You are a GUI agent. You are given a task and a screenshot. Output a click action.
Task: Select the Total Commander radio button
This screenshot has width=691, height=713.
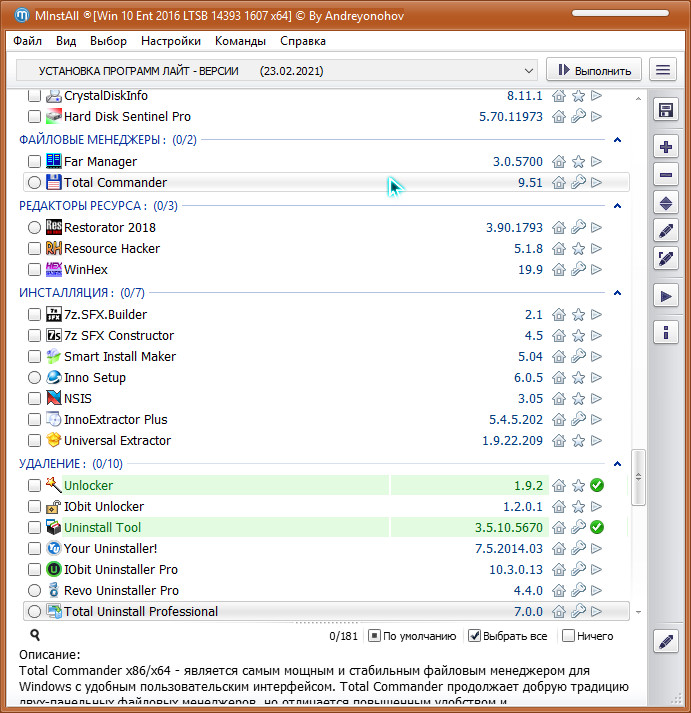click(x=34, y=183)
